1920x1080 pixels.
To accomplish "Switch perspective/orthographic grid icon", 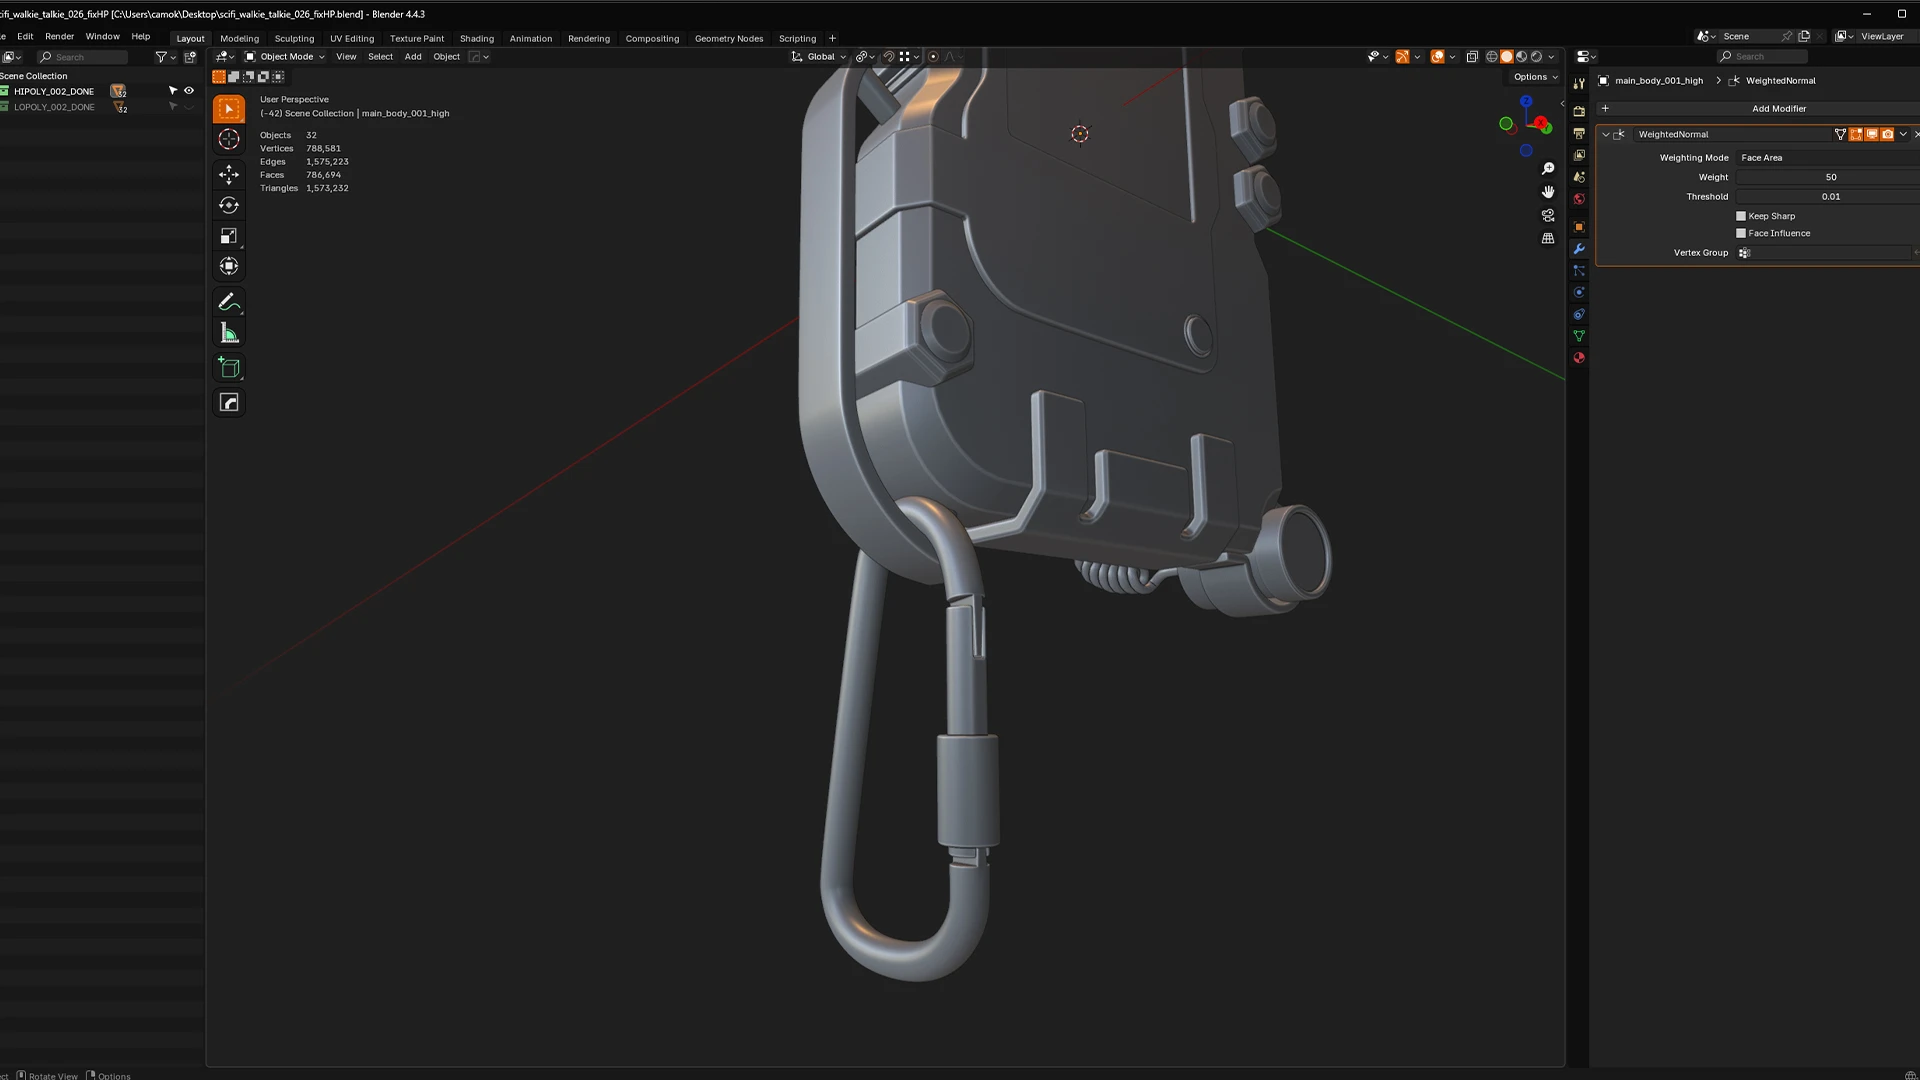I will (x=1548, y=238).
